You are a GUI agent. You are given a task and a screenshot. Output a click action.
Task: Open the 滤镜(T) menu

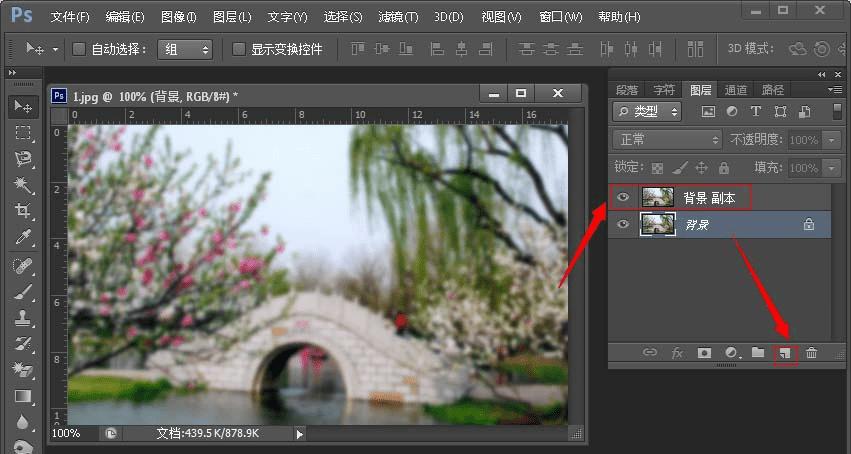(x=398, y=17)
